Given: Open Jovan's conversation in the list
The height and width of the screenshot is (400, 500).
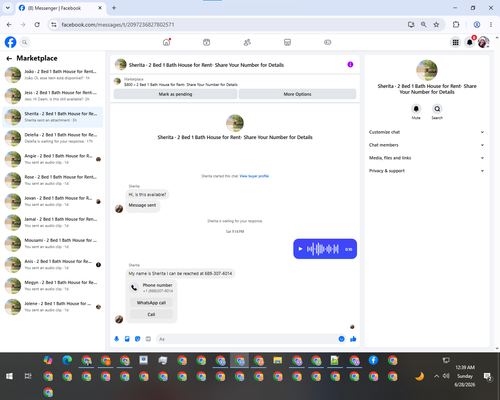Looking at the screenshot, I should [x=53, y=201].
